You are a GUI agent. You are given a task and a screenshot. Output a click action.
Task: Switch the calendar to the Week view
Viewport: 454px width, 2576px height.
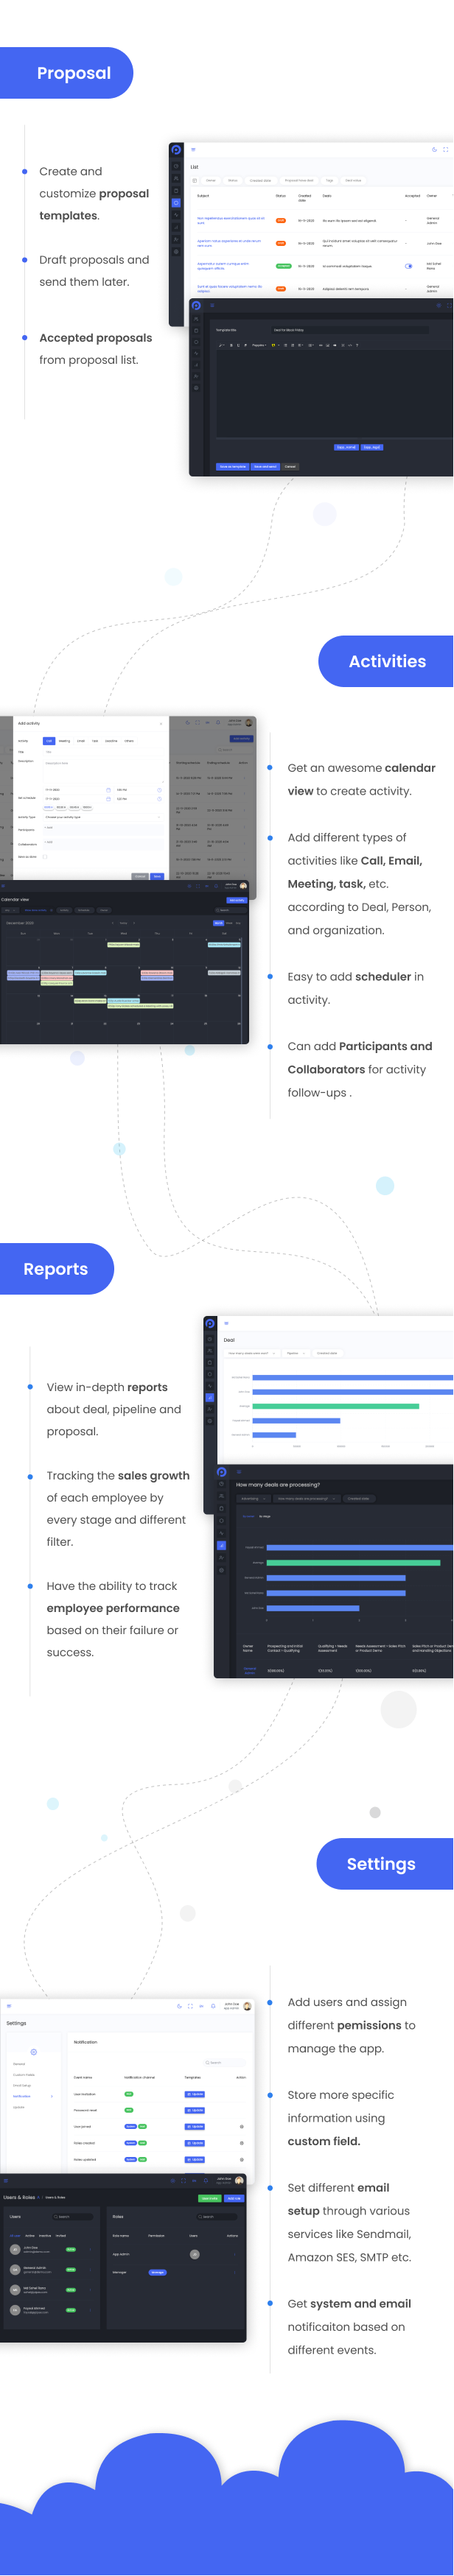(229, 924)
